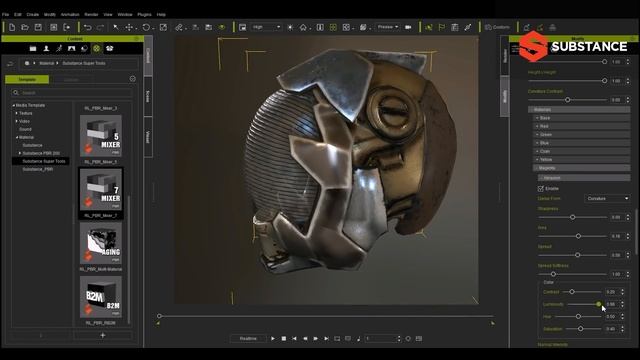Viewport: 640px width, 360px height.
Task: Select the 7 Mixer material thumbnail
Action: [101, 190]
